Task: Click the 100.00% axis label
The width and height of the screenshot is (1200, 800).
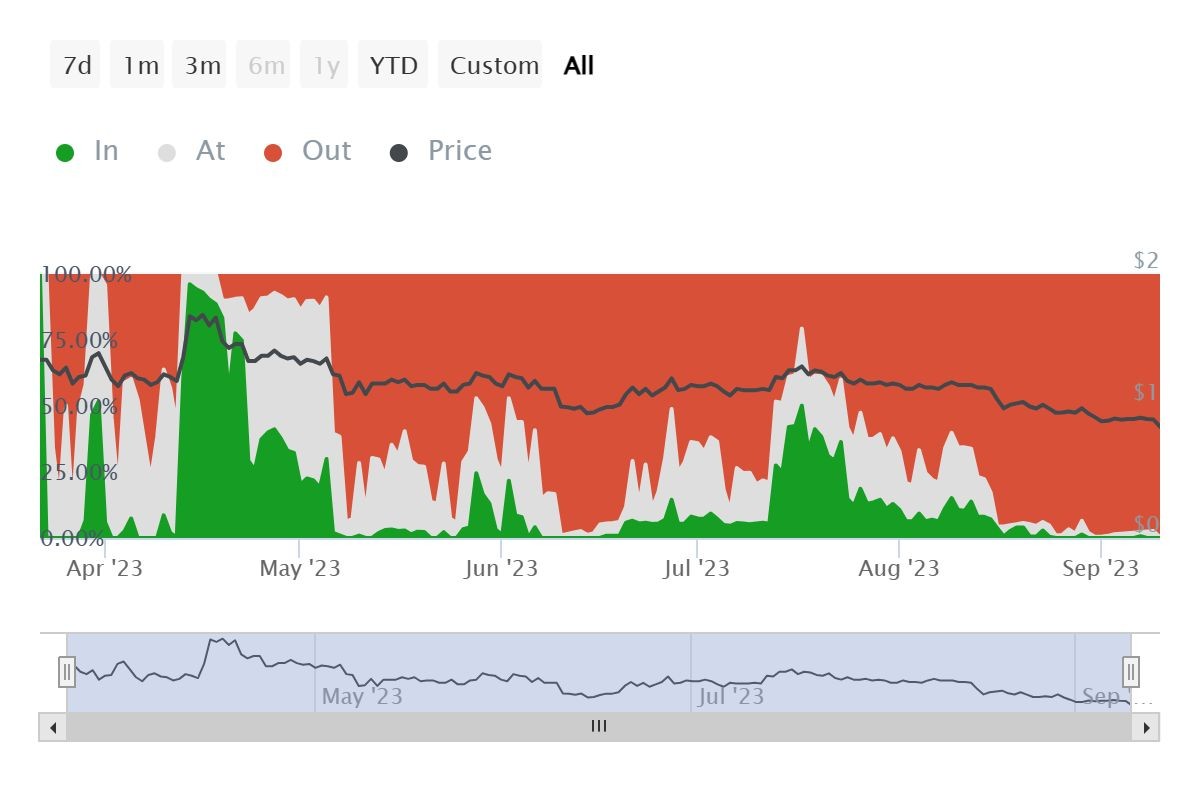Action: pos(86,274)
